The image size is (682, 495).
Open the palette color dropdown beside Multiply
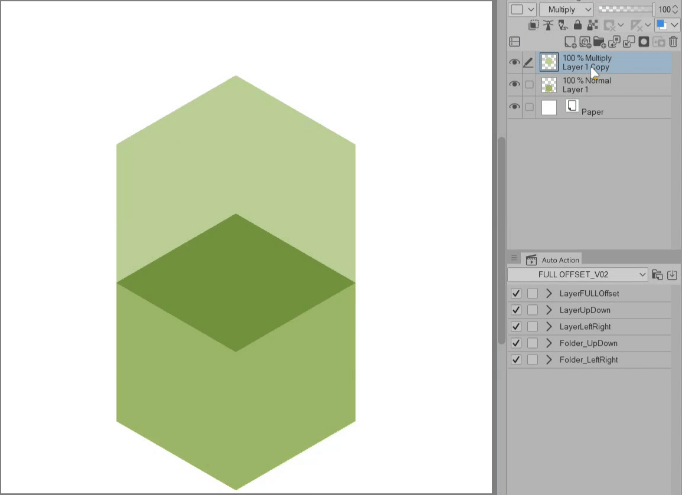[522, 9]
